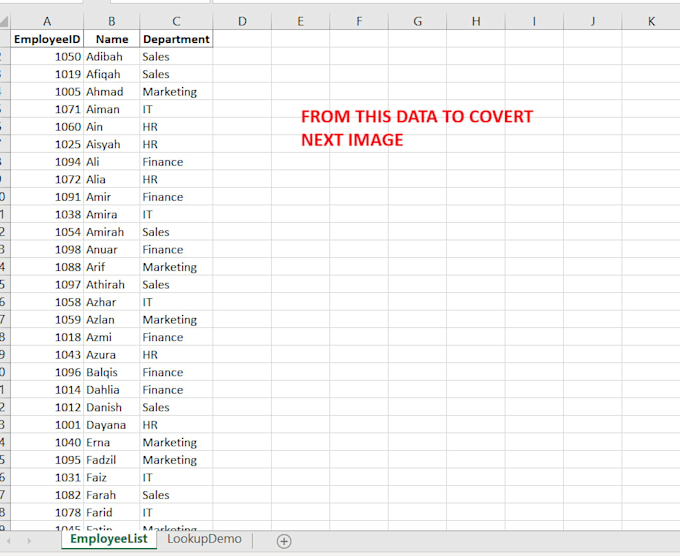Click the Name header cell
This screenshot has width=680, height=556.
[x=111, y=39]
